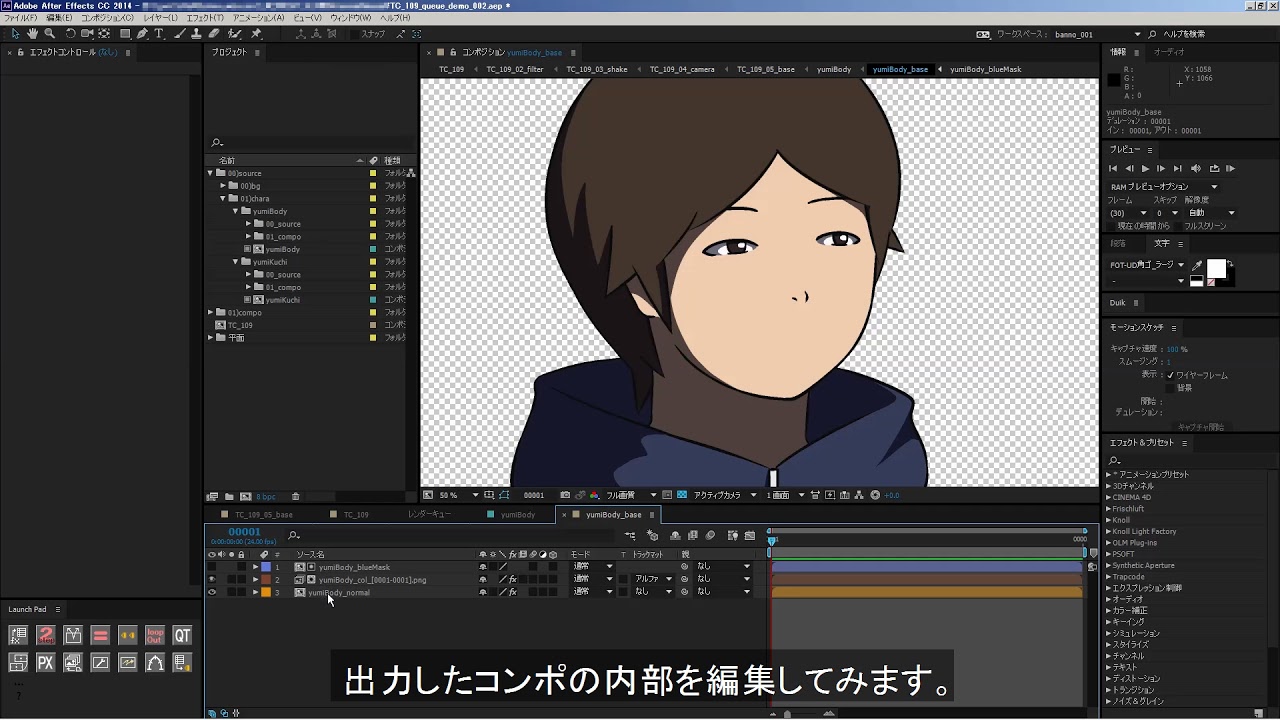Click the RAM preview play button
The image size is (1280, 720).
coord(1230,169)
